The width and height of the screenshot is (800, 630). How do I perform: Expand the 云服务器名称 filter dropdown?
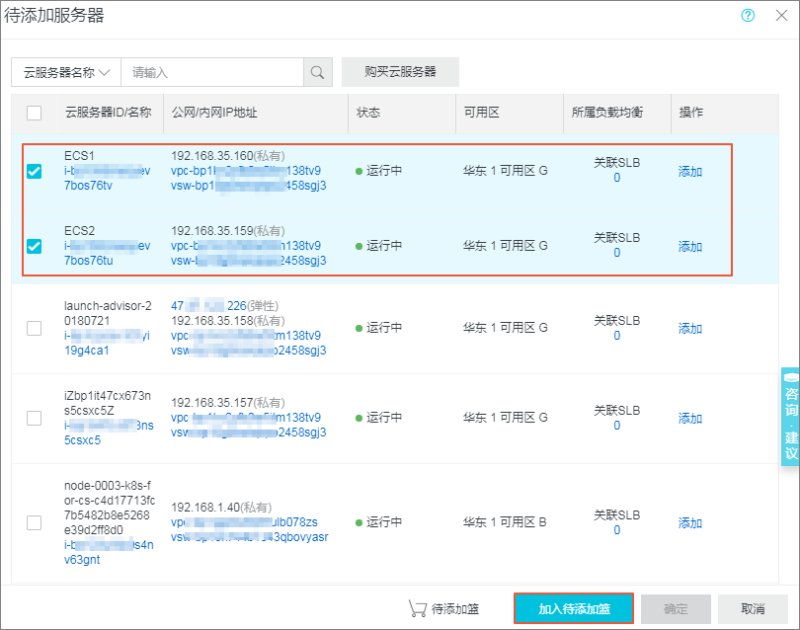[x=66, y=72]
